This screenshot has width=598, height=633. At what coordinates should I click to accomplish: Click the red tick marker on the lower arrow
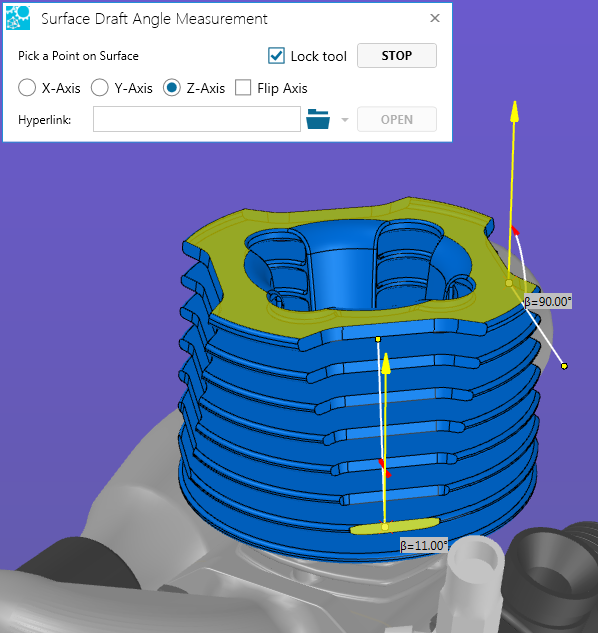pos(385,468)
